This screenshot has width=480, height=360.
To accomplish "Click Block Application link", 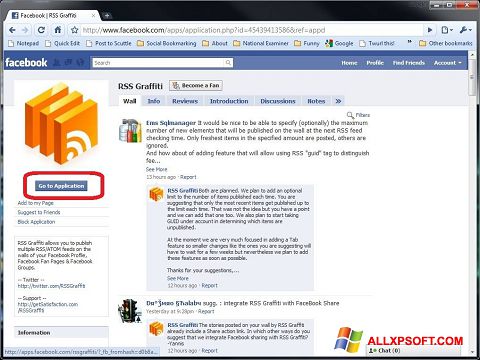I will (36, 222).
